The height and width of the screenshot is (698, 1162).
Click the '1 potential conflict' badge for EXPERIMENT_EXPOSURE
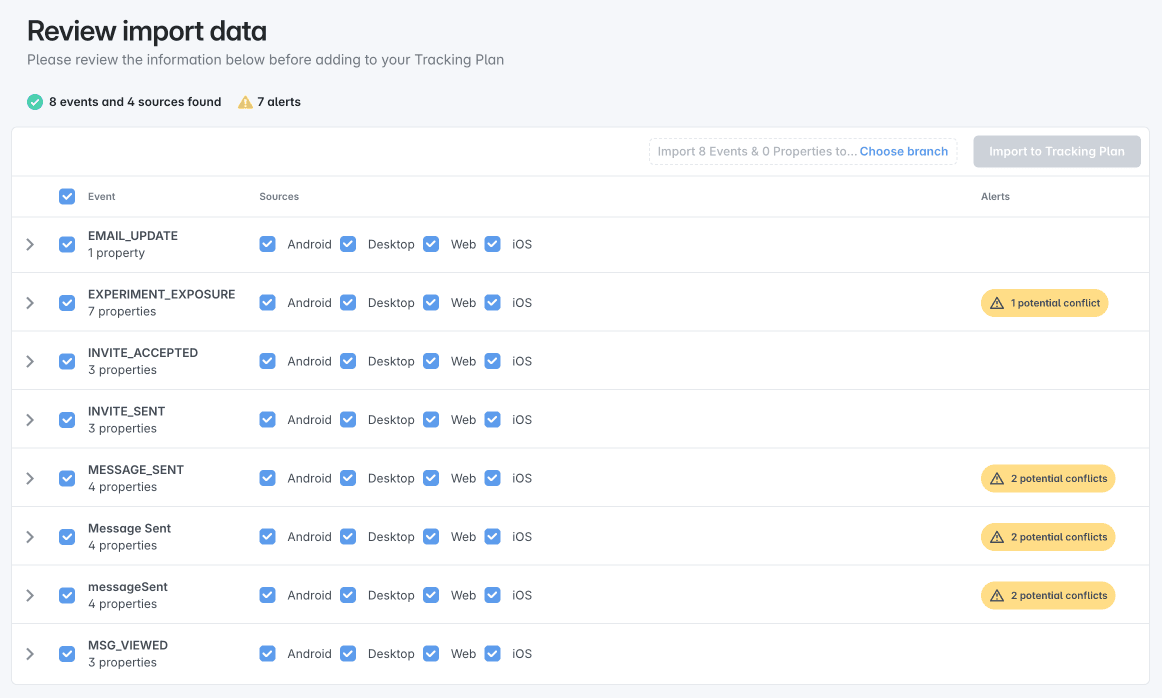(x=1044, y=302)
